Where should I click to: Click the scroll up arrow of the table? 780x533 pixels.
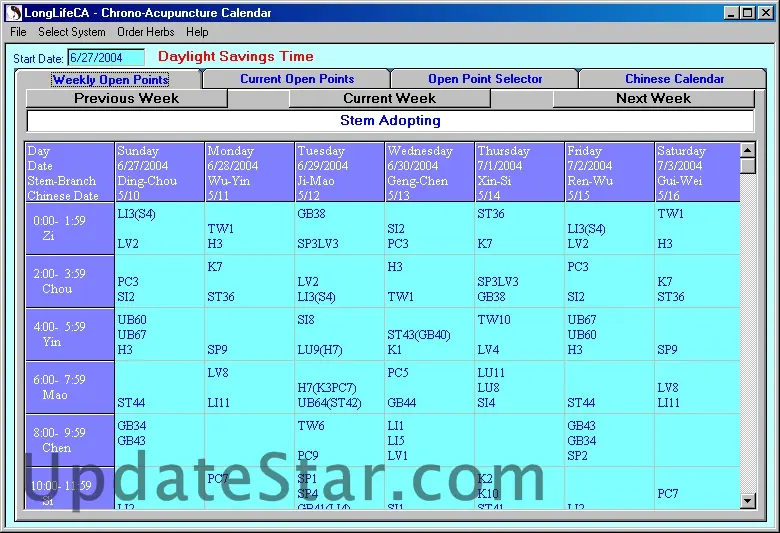747,150
